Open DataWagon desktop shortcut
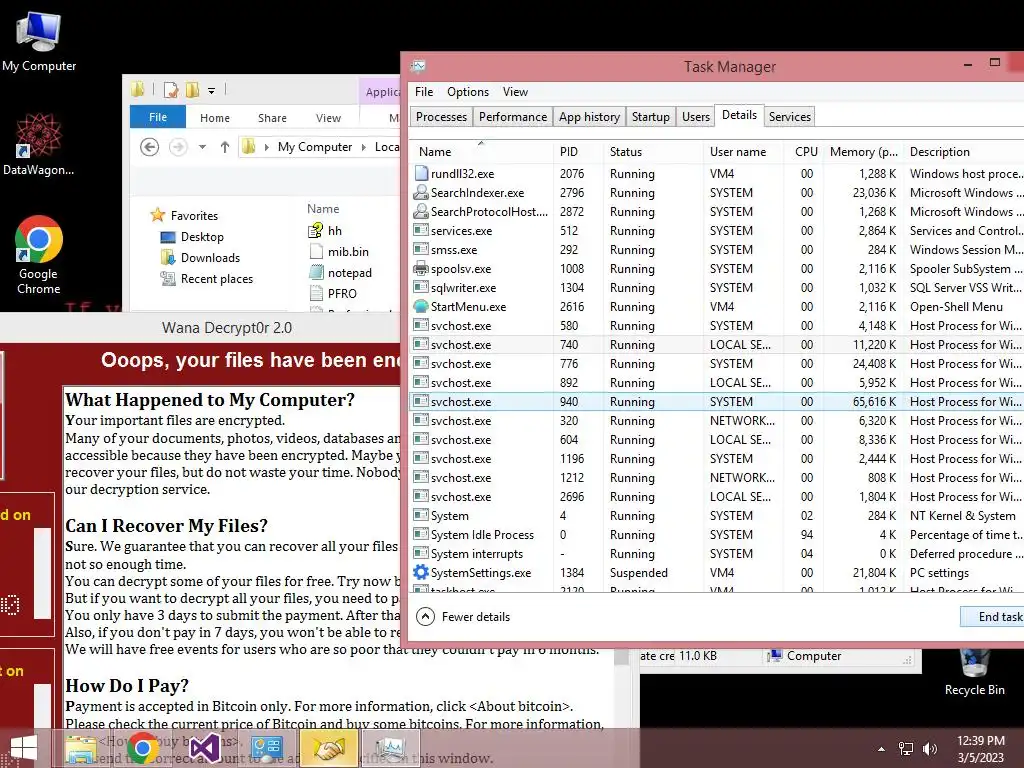This screenshot has height=768, width=1024. coord(39,144)
